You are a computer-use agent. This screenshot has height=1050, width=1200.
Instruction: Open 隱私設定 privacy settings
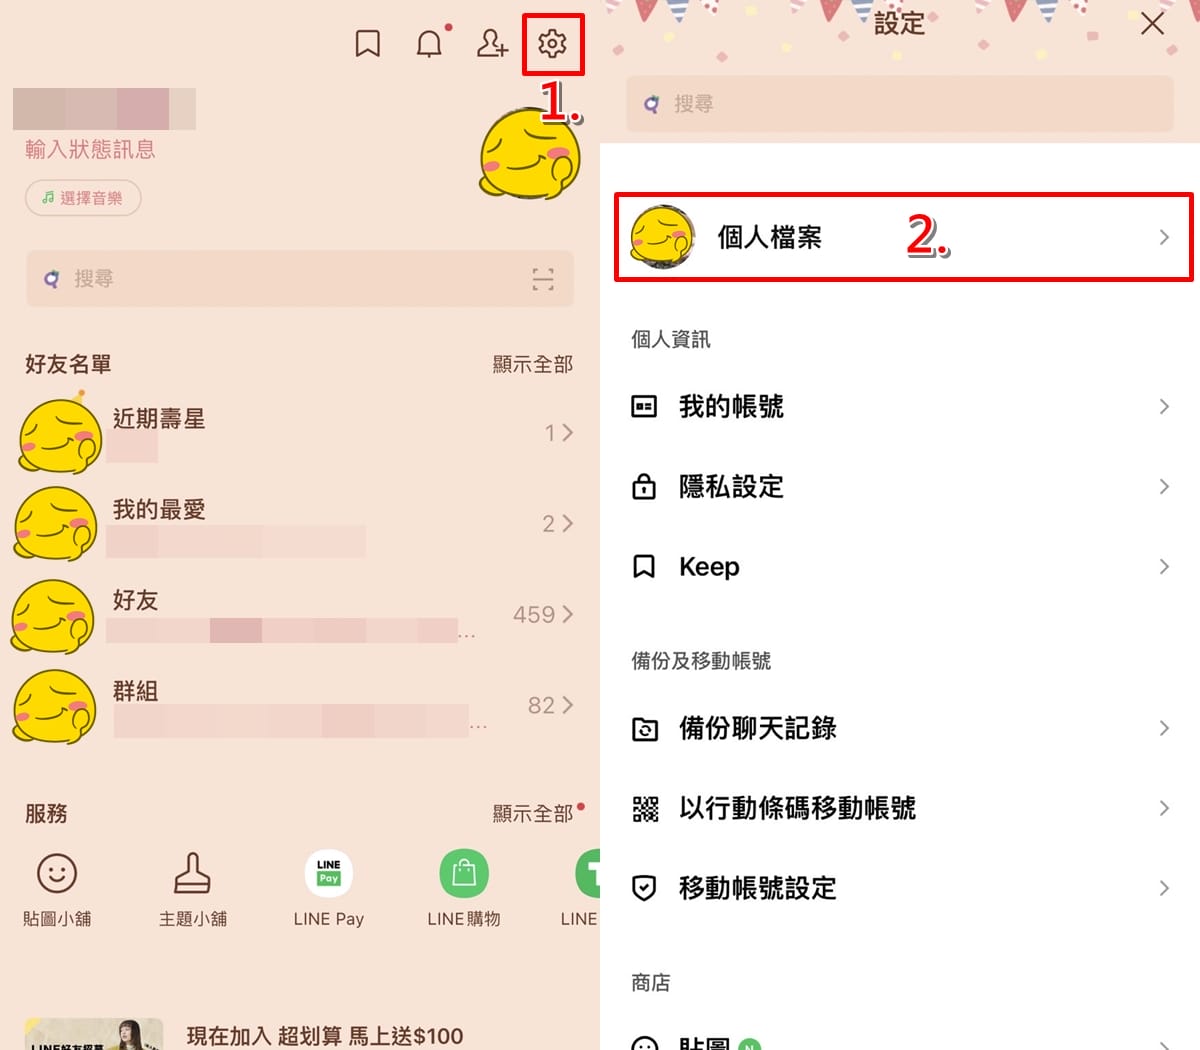(x=900, y=487)
